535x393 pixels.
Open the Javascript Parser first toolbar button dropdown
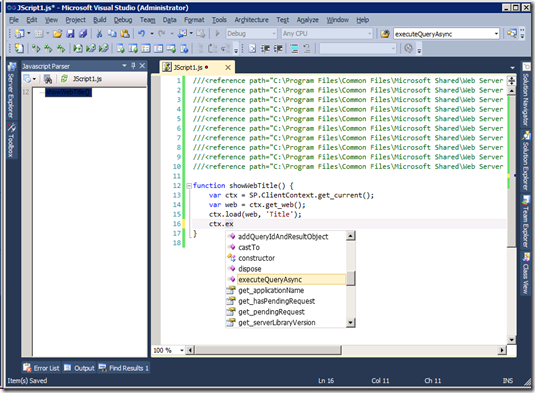34,79
